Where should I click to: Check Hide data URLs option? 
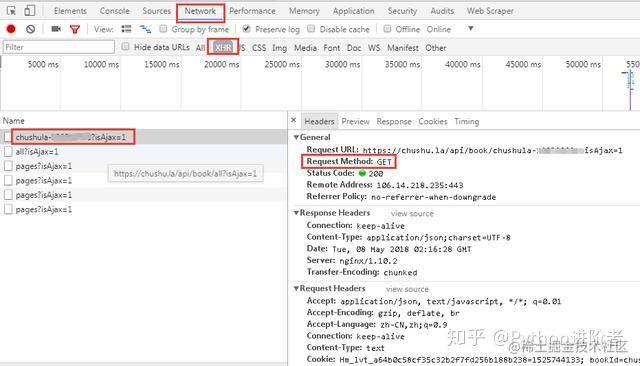pos(125,47)
